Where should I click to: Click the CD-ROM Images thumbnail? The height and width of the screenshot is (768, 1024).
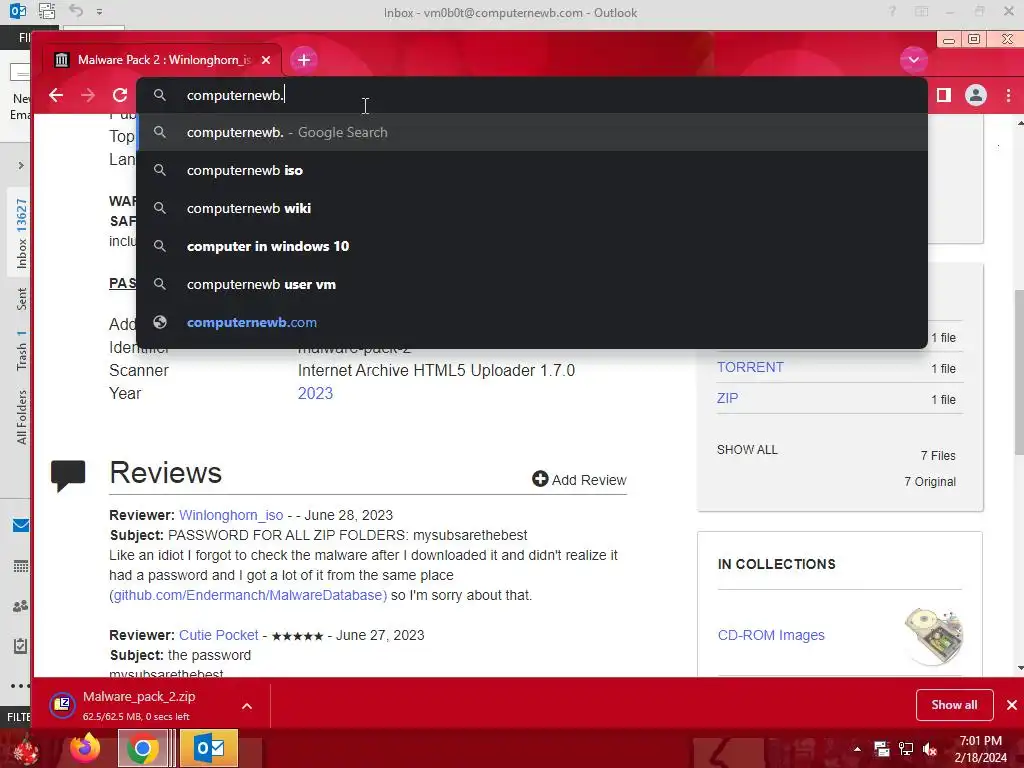click(x=934, y=635)
